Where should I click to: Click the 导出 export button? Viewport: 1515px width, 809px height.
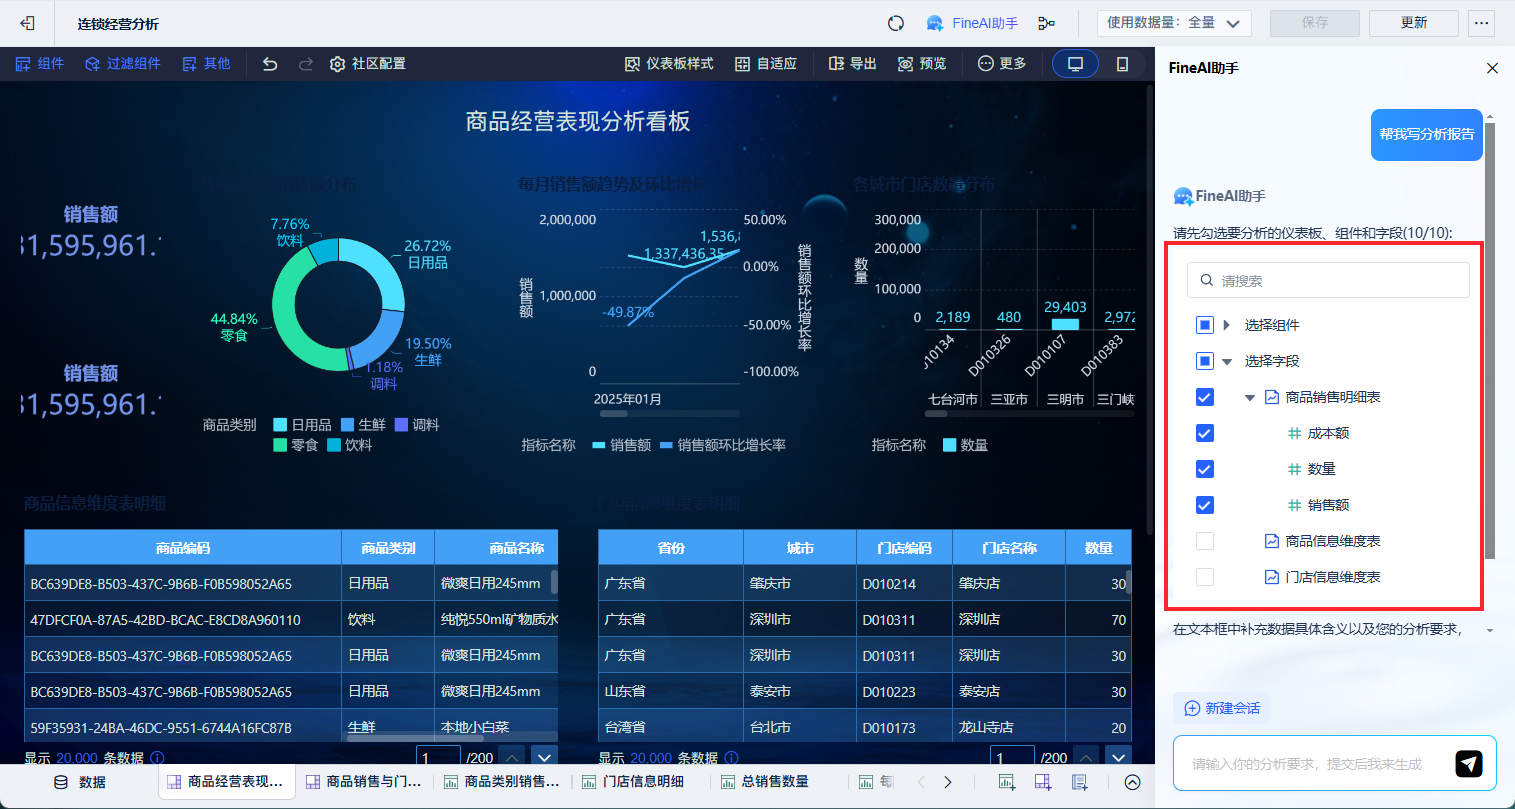(853, 64)
